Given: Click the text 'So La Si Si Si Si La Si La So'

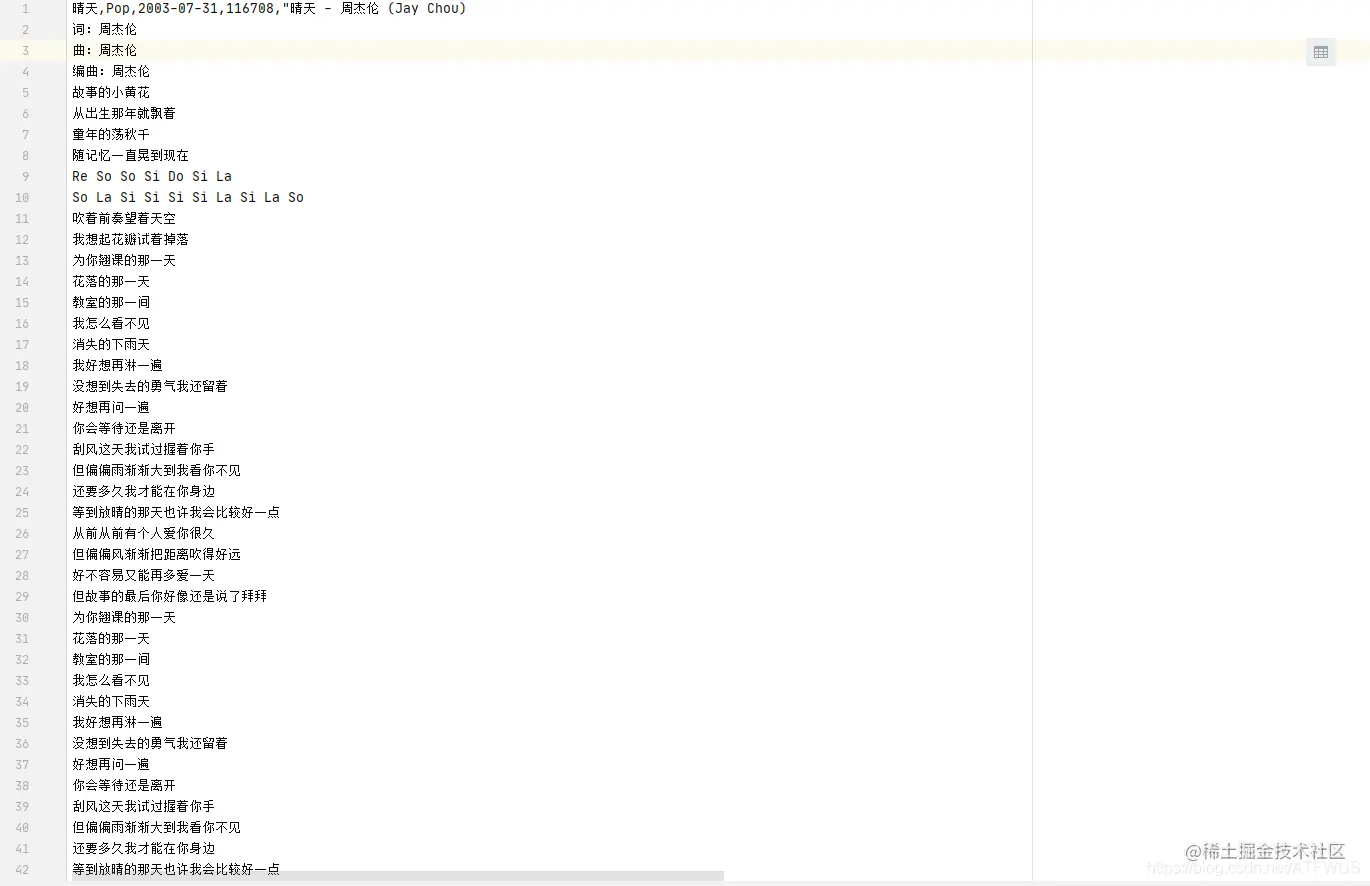Looking at the screenshot, I should pos(188,197).
